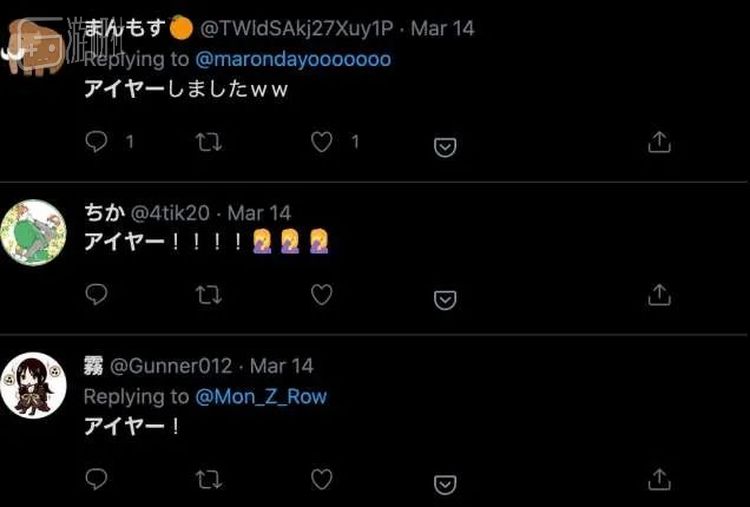
Task: View 霧's profile avatar
Action: click(33, 384)
